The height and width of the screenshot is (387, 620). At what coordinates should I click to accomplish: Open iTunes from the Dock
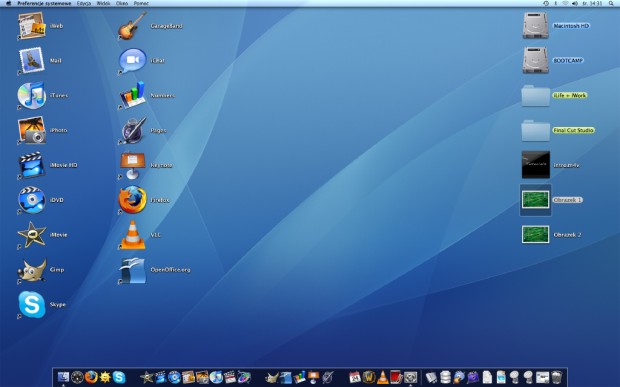tap(216, 377)
